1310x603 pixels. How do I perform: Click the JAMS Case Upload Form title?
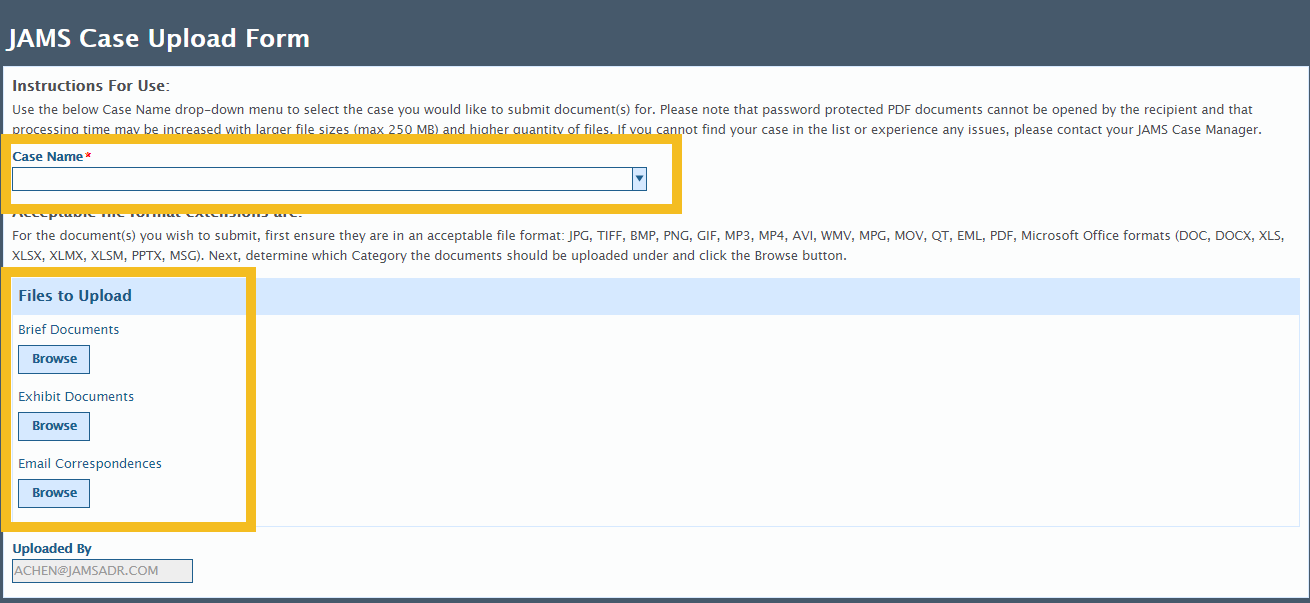tap(159, 39)
